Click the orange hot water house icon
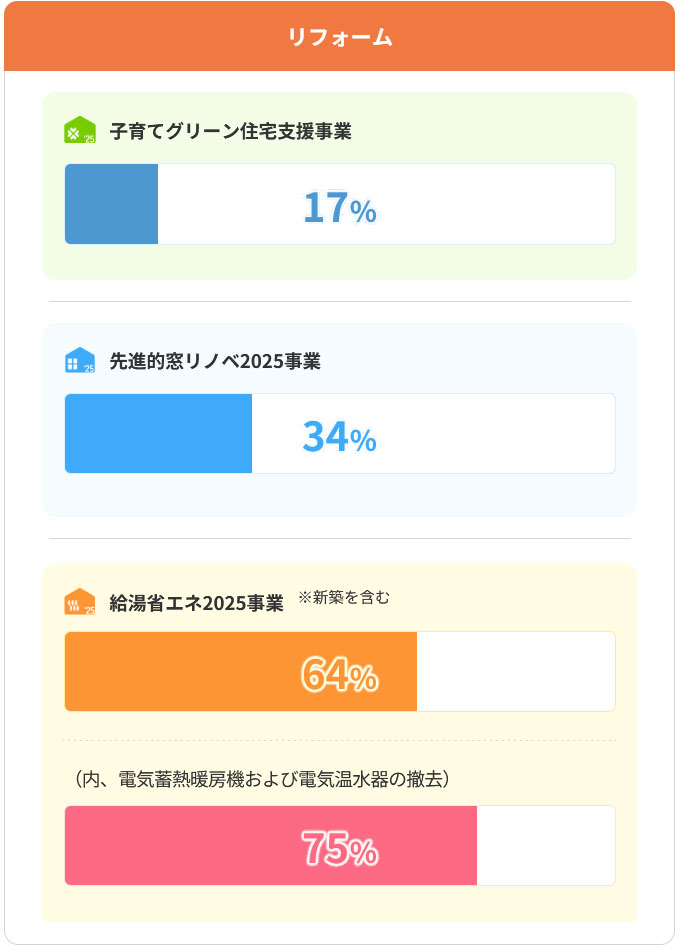The height and width of the screenshot is (950, 680). click(79, 602)
